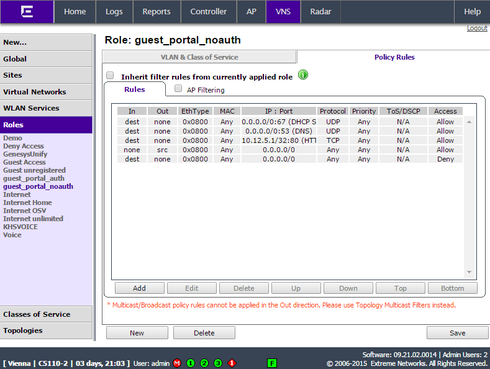Expand the New... sidebar section
The width and height of the screenshot is (490, 369).
(x=46, y=42)
